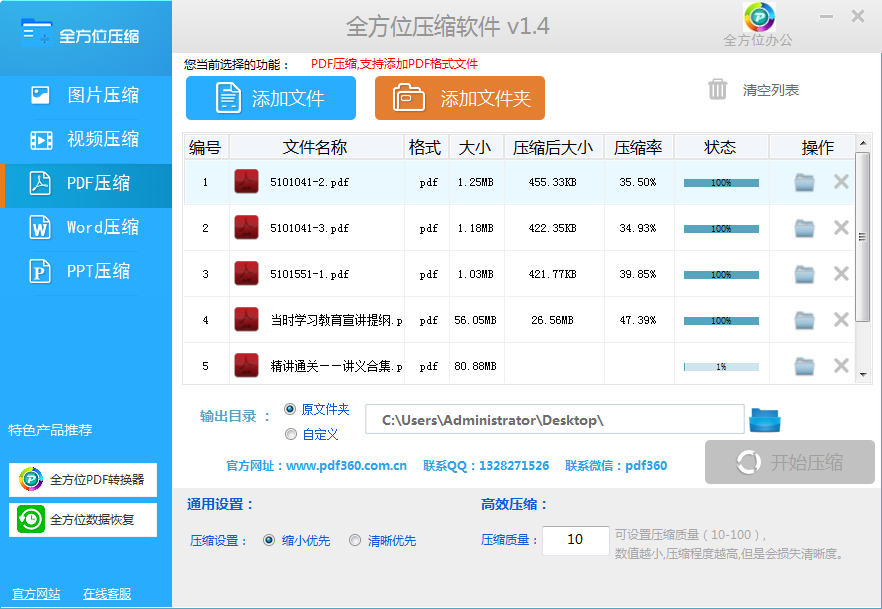Select 自定义 output radio button
The width and height of the screenshot is (882, 609).
coord(291,434)
